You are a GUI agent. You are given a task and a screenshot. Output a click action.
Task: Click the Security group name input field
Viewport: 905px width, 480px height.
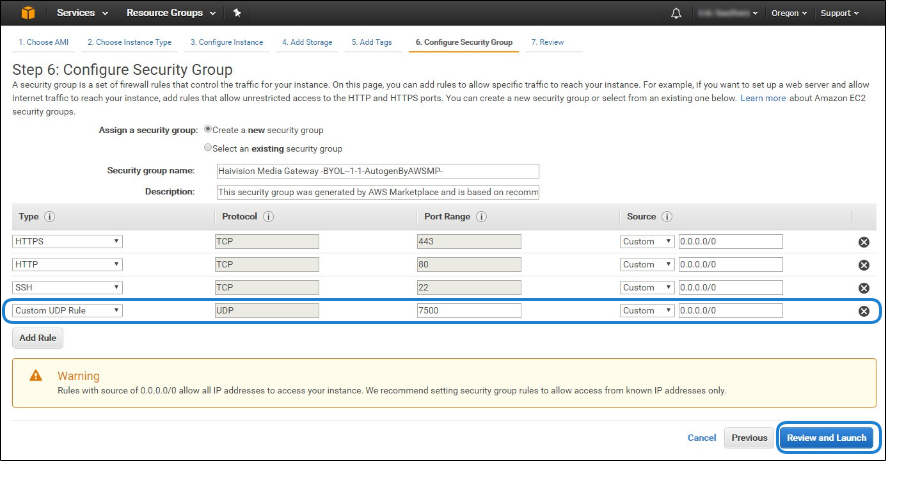pyautogui.click(x=377, y=171)
